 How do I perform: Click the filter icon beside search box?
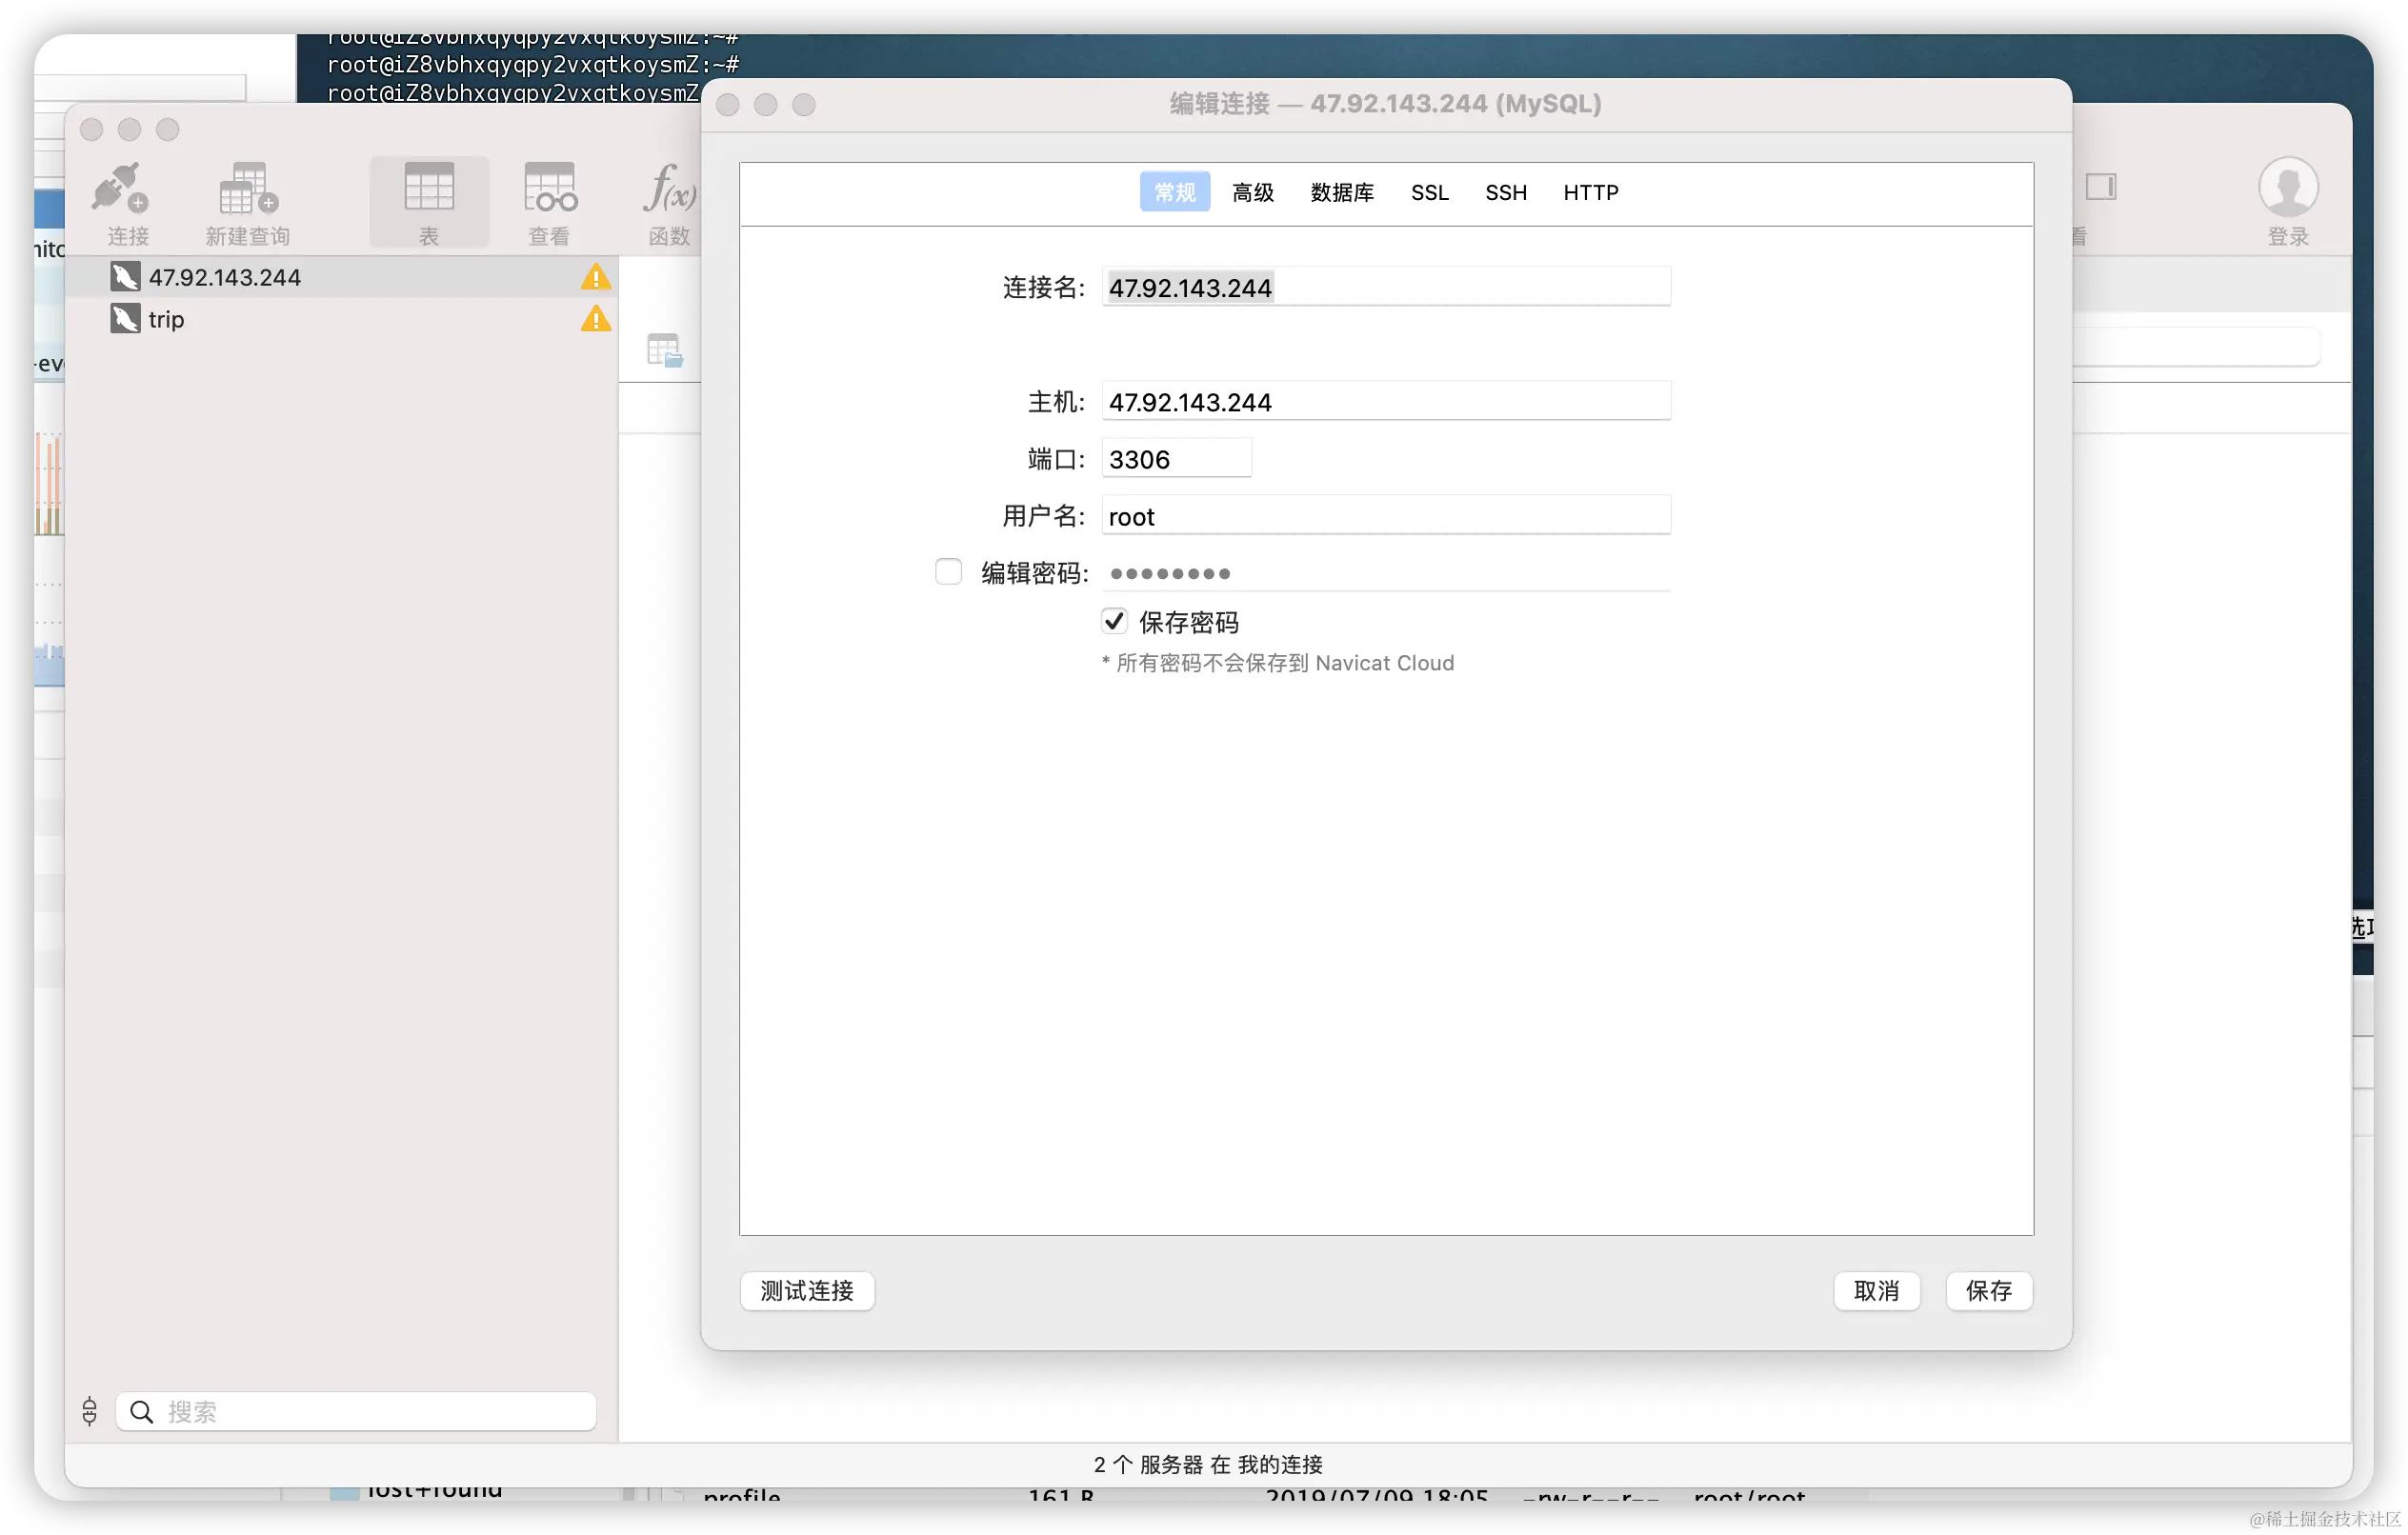90,1411
